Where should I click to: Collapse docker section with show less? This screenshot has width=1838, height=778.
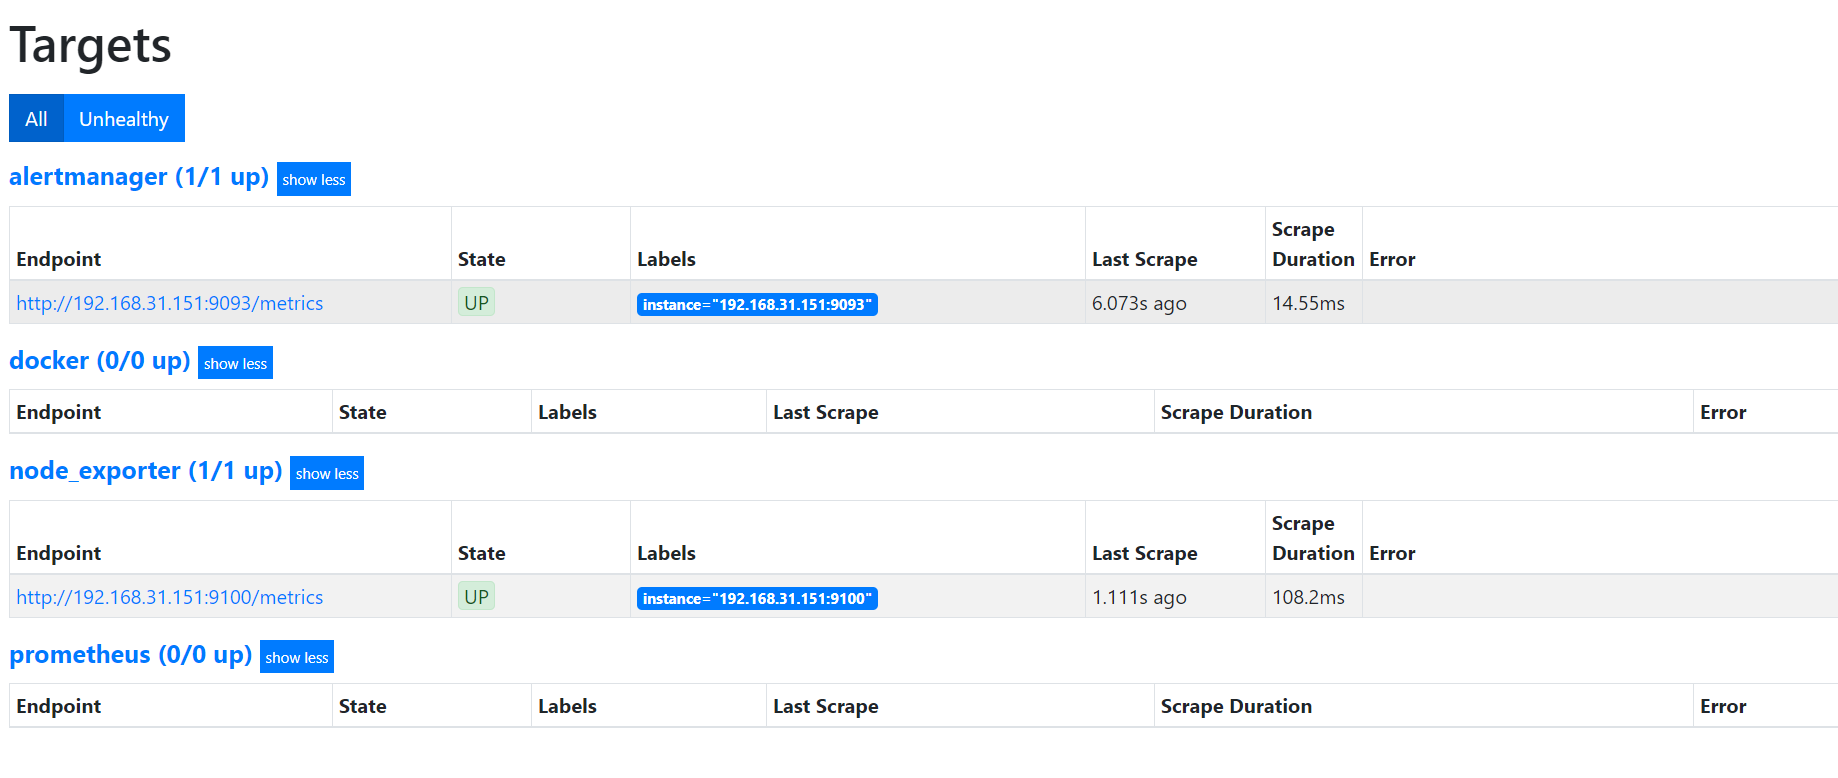(x=235, y=363)
